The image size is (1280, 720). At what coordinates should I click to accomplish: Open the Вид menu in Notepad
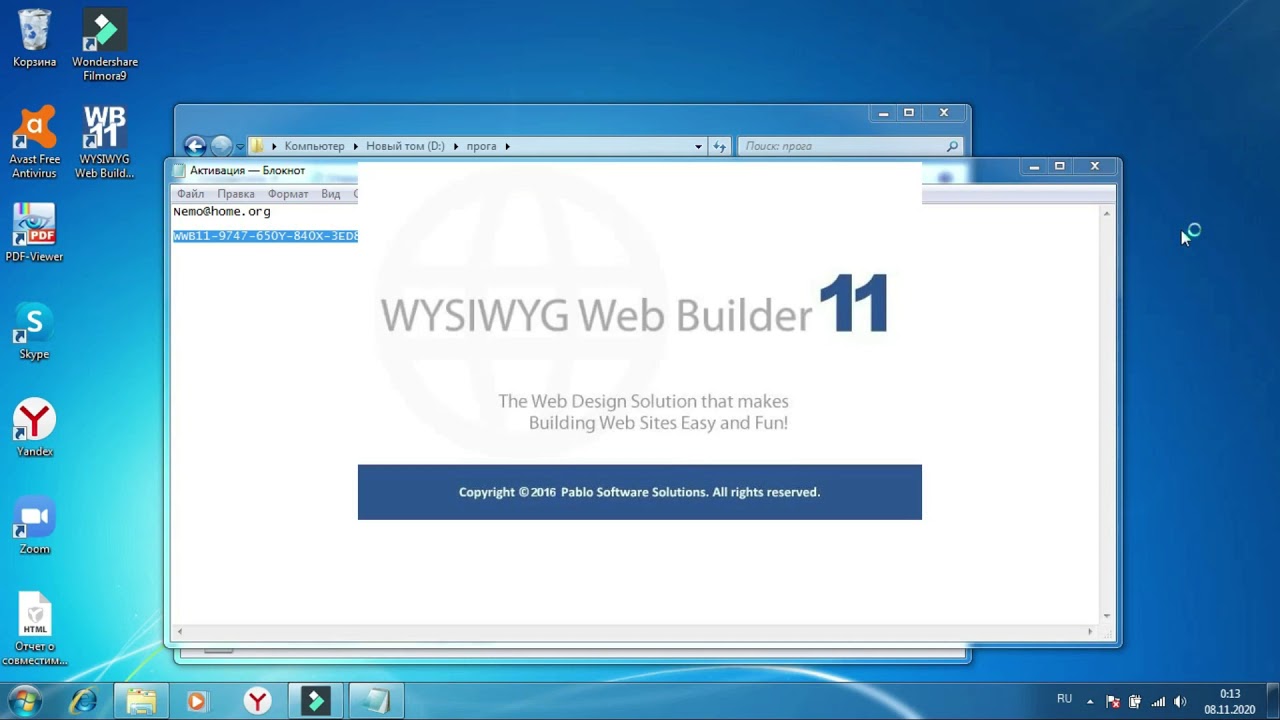331,194
